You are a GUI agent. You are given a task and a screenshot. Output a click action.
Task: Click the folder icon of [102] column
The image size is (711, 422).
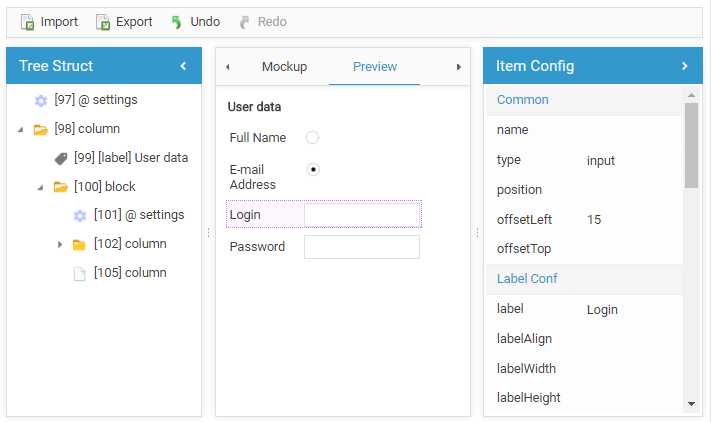(x=80, y=244)
